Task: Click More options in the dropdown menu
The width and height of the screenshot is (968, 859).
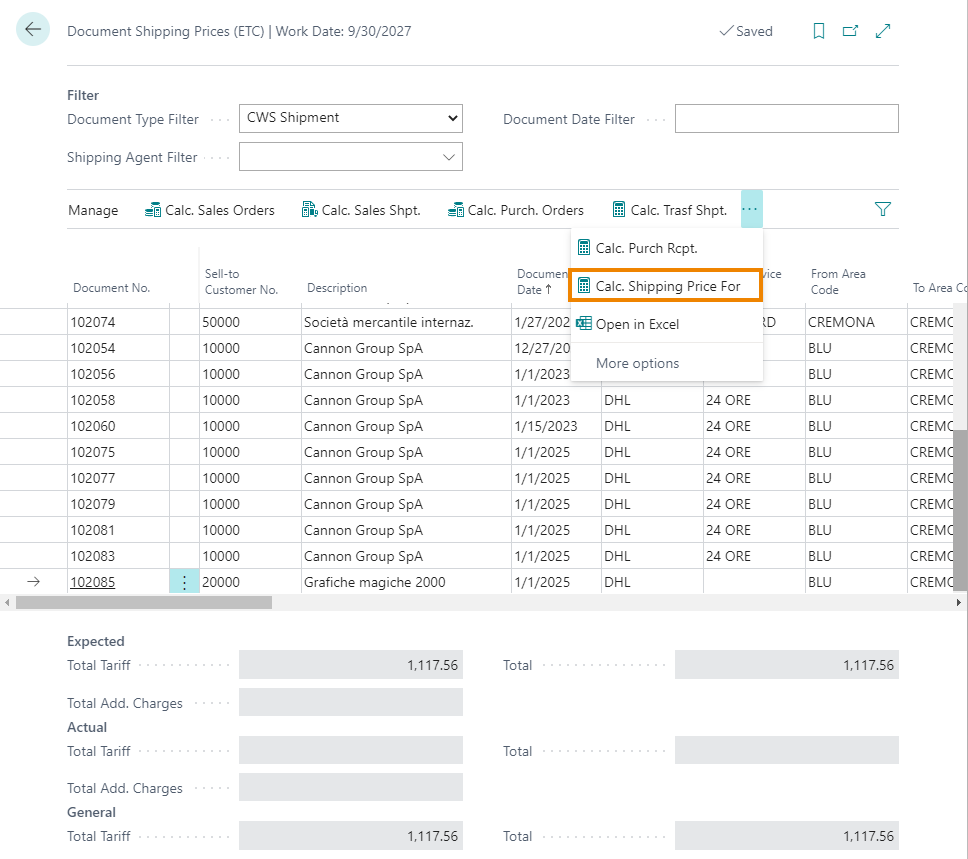Action: pos(637,363)
